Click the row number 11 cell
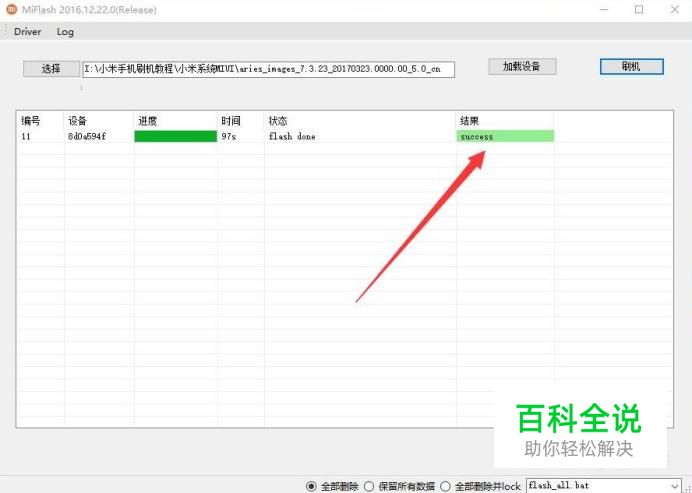 26,136
